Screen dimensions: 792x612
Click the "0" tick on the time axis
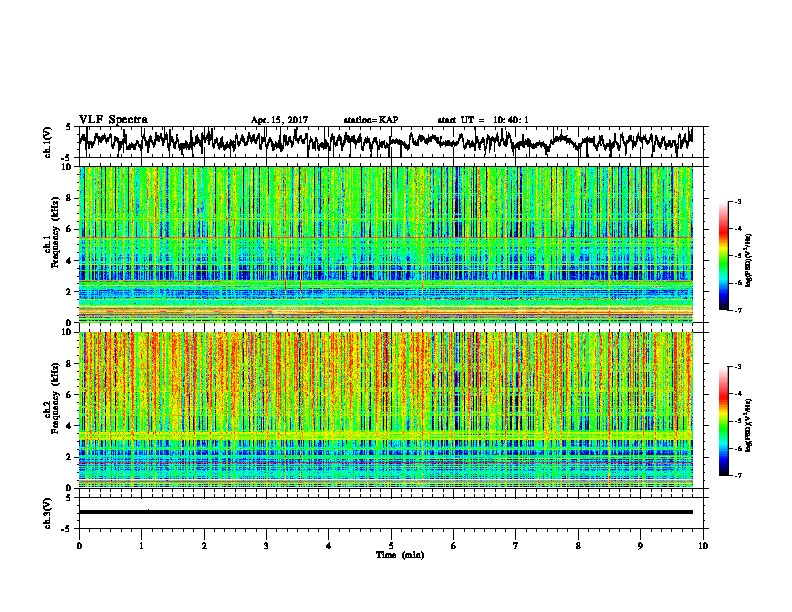(79, 546)
